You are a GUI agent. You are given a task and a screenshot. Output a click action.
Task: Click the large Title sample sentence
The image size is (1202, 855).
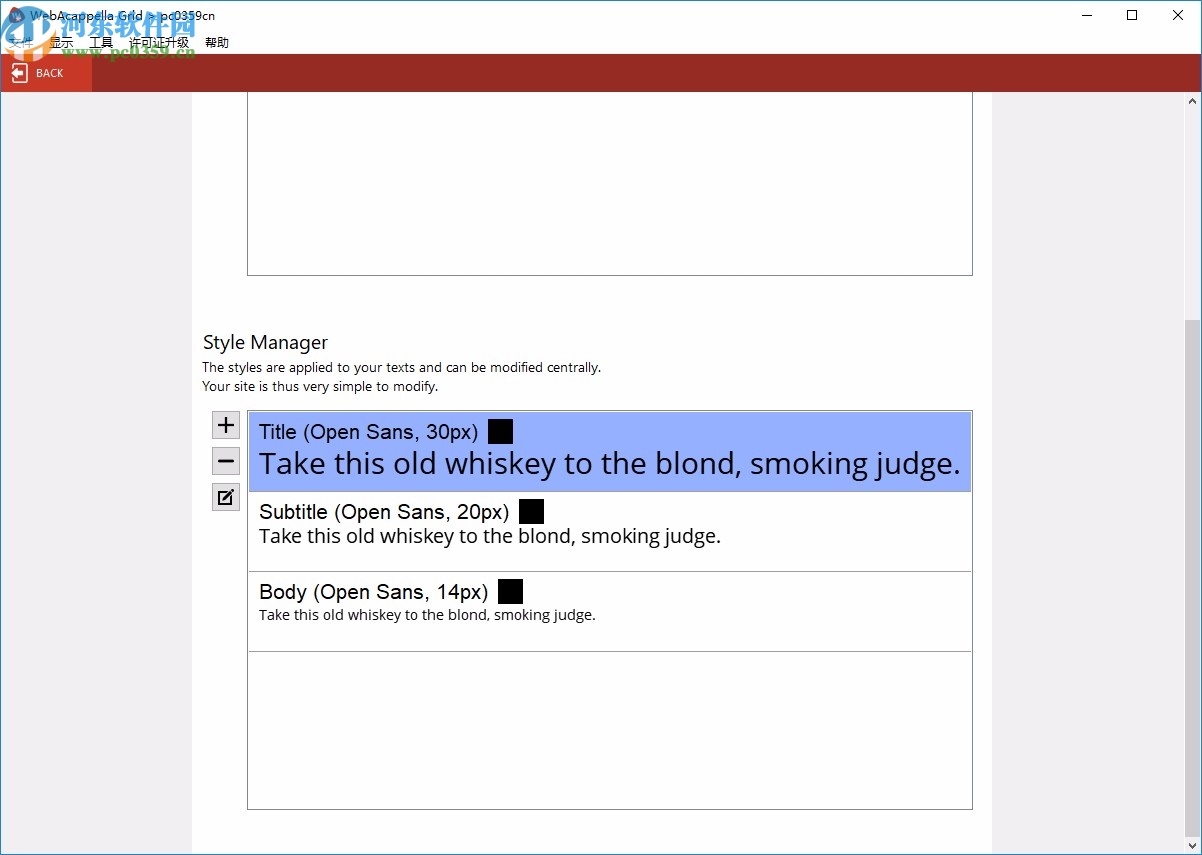point(610,464)
